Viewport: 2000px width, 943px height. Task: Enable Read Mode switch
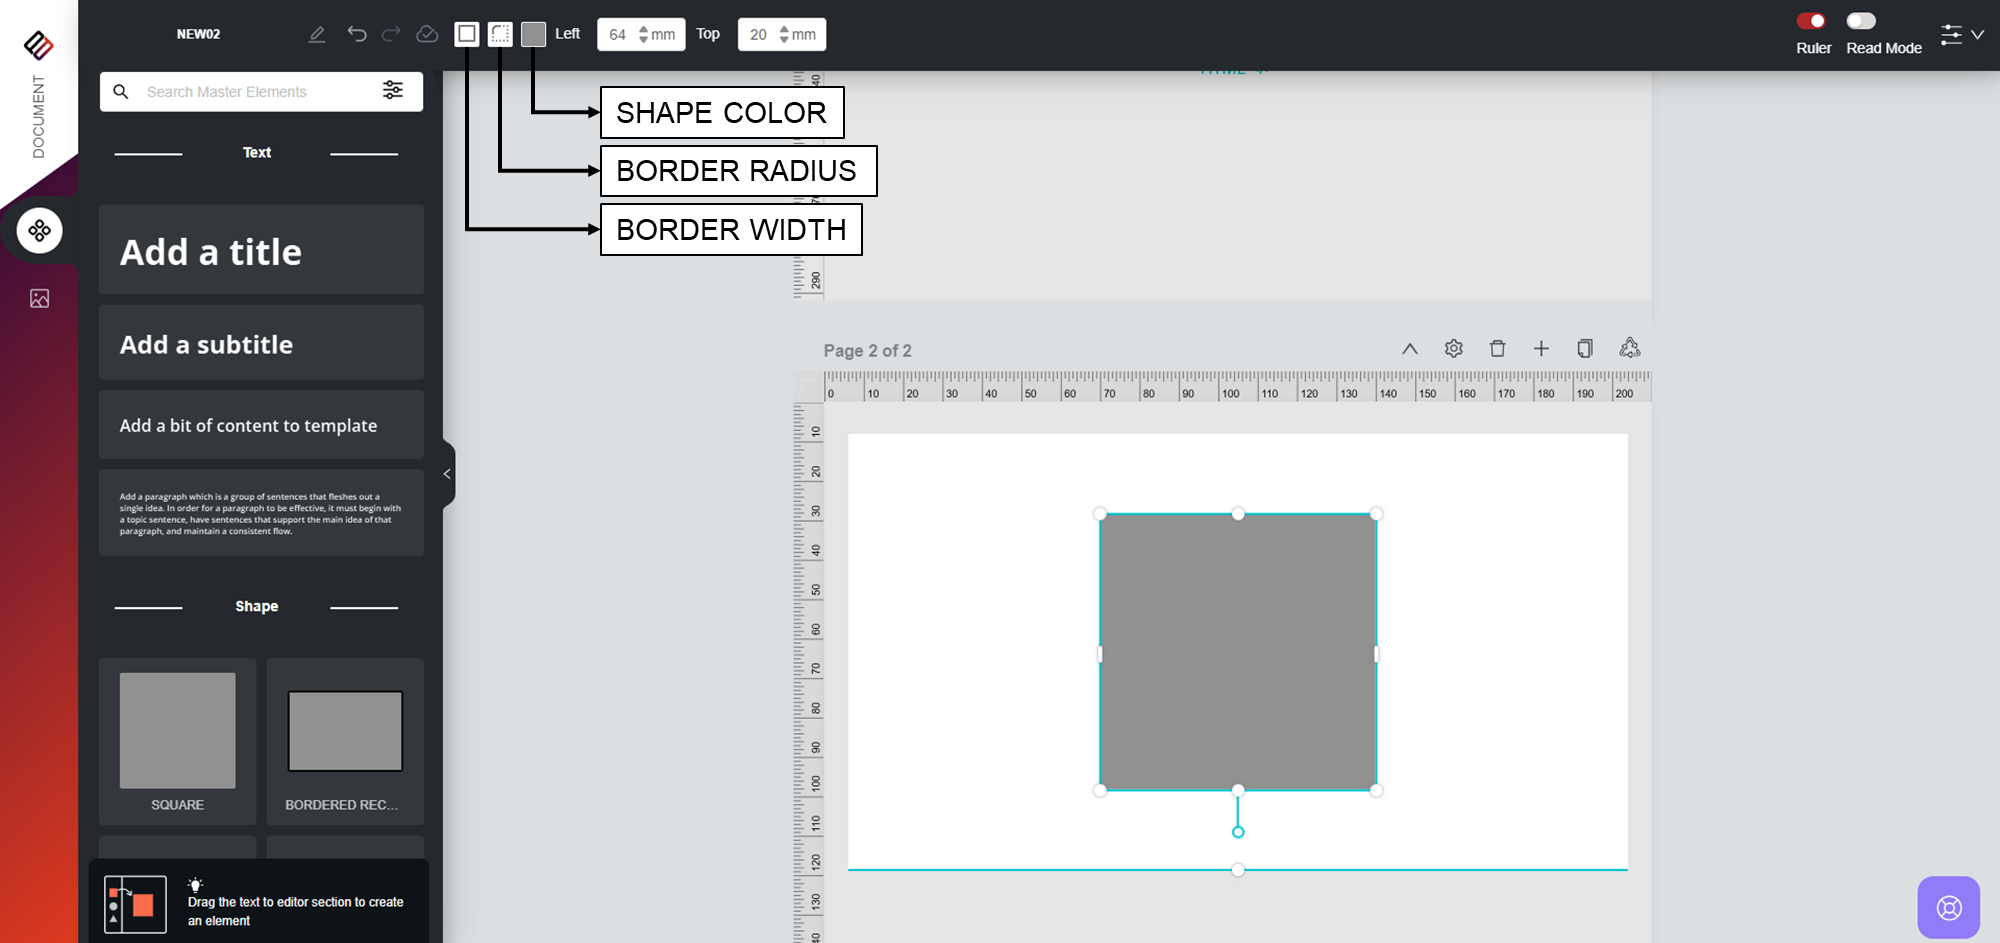pos(1860,21)
